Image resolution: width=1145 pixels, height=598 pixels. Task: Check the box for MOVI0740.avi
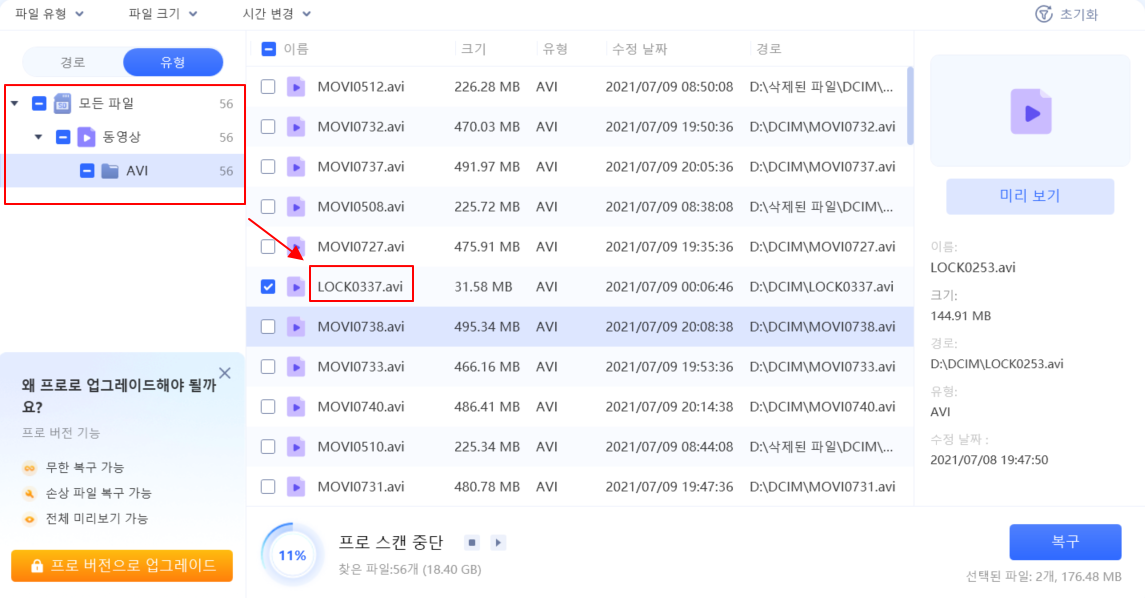coord(268,407)
